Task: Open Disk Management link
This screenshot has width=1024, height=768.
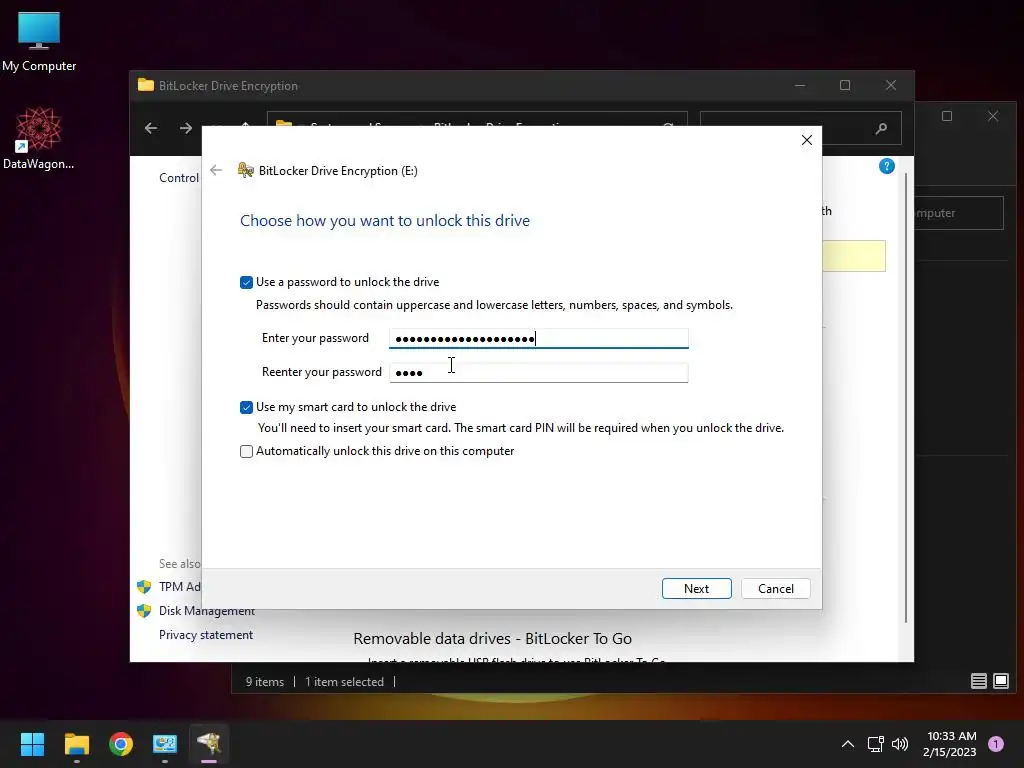Action: [206, 611]
